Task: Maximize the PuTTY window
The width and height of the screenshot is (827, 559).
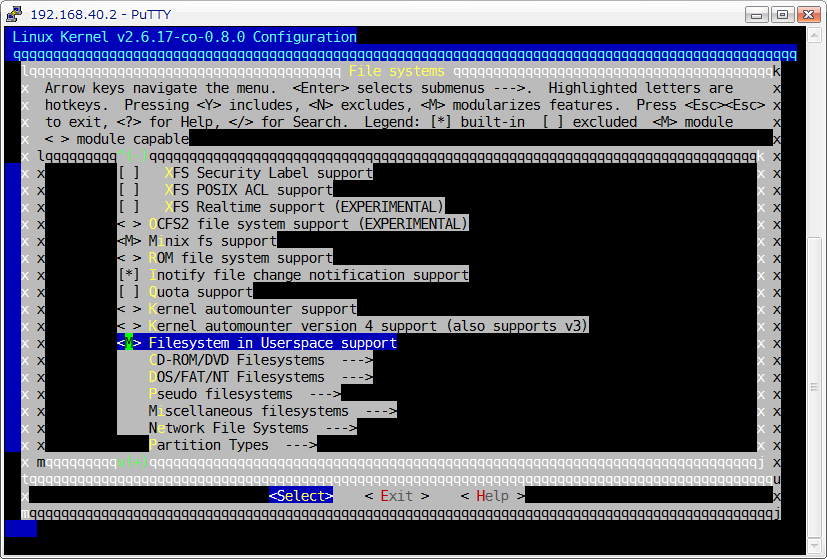Action: click(x=782, y=13)
